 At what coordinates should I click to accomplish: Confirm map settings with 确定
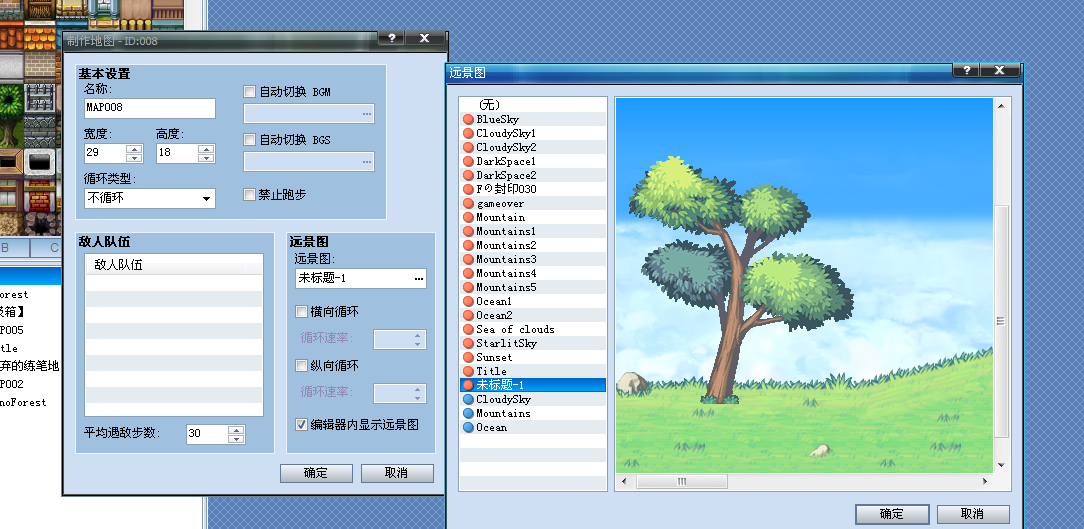316,473
